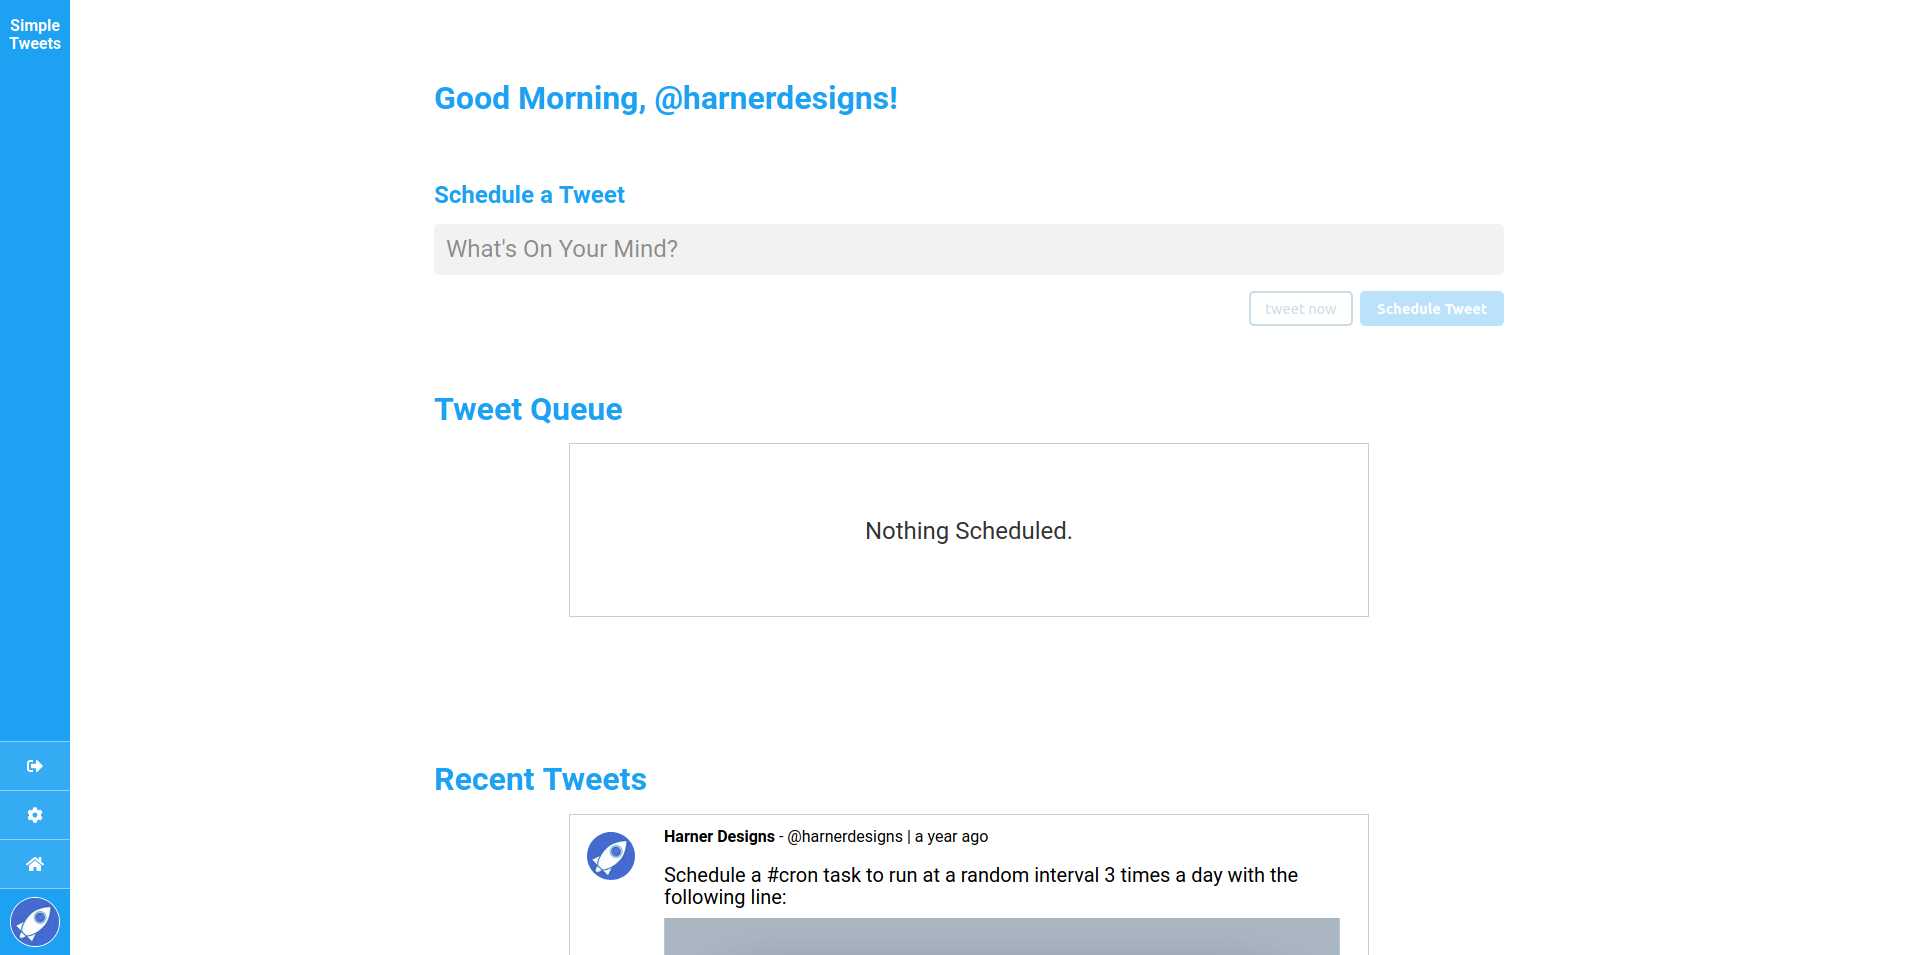This screenshot has width=1908, height=955.
Task: Click the Harner Designs rocket profile picture
Action: (x=612, y=856)
